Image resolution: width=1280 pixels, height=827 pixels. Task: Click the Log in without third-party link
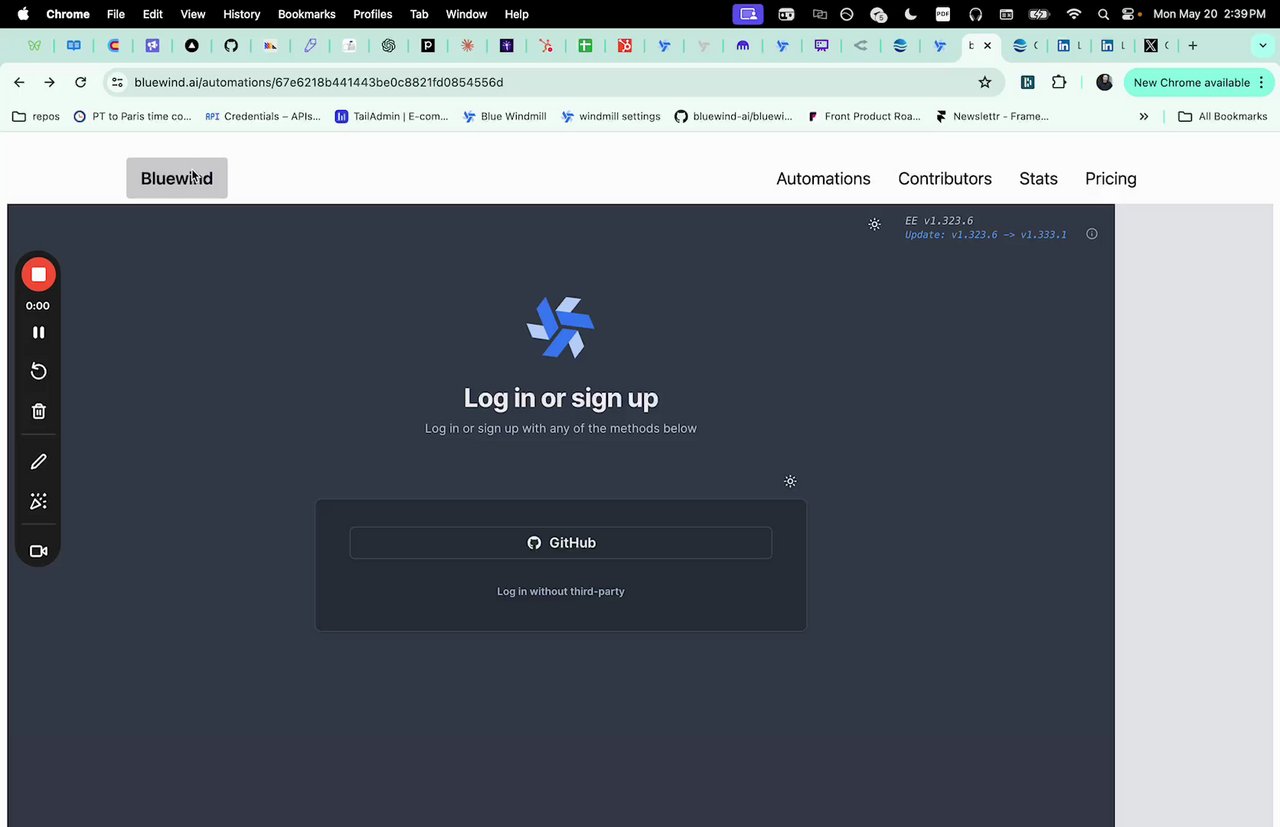(x=560, y=591)
